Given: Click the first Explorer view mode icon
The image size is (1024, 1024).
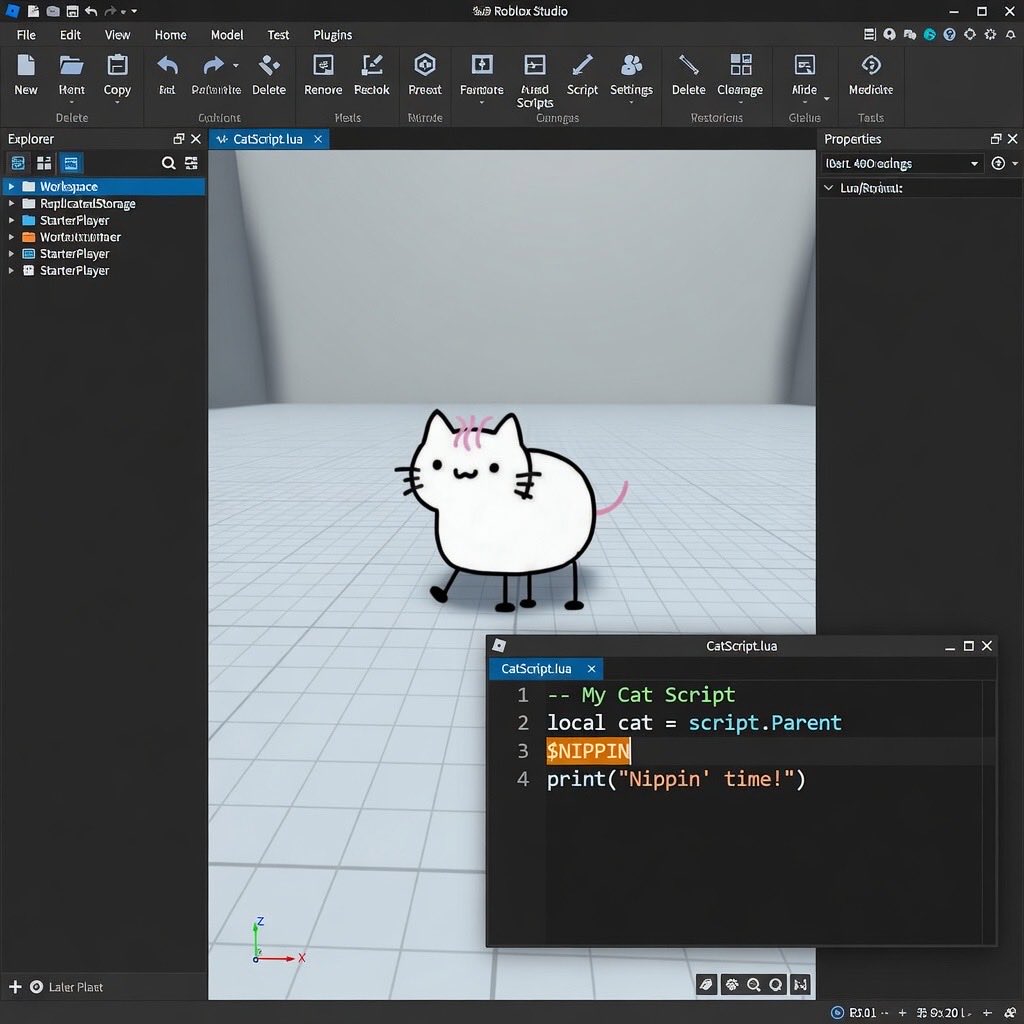Looking at the screenshot, I should (x=18, y=163).
